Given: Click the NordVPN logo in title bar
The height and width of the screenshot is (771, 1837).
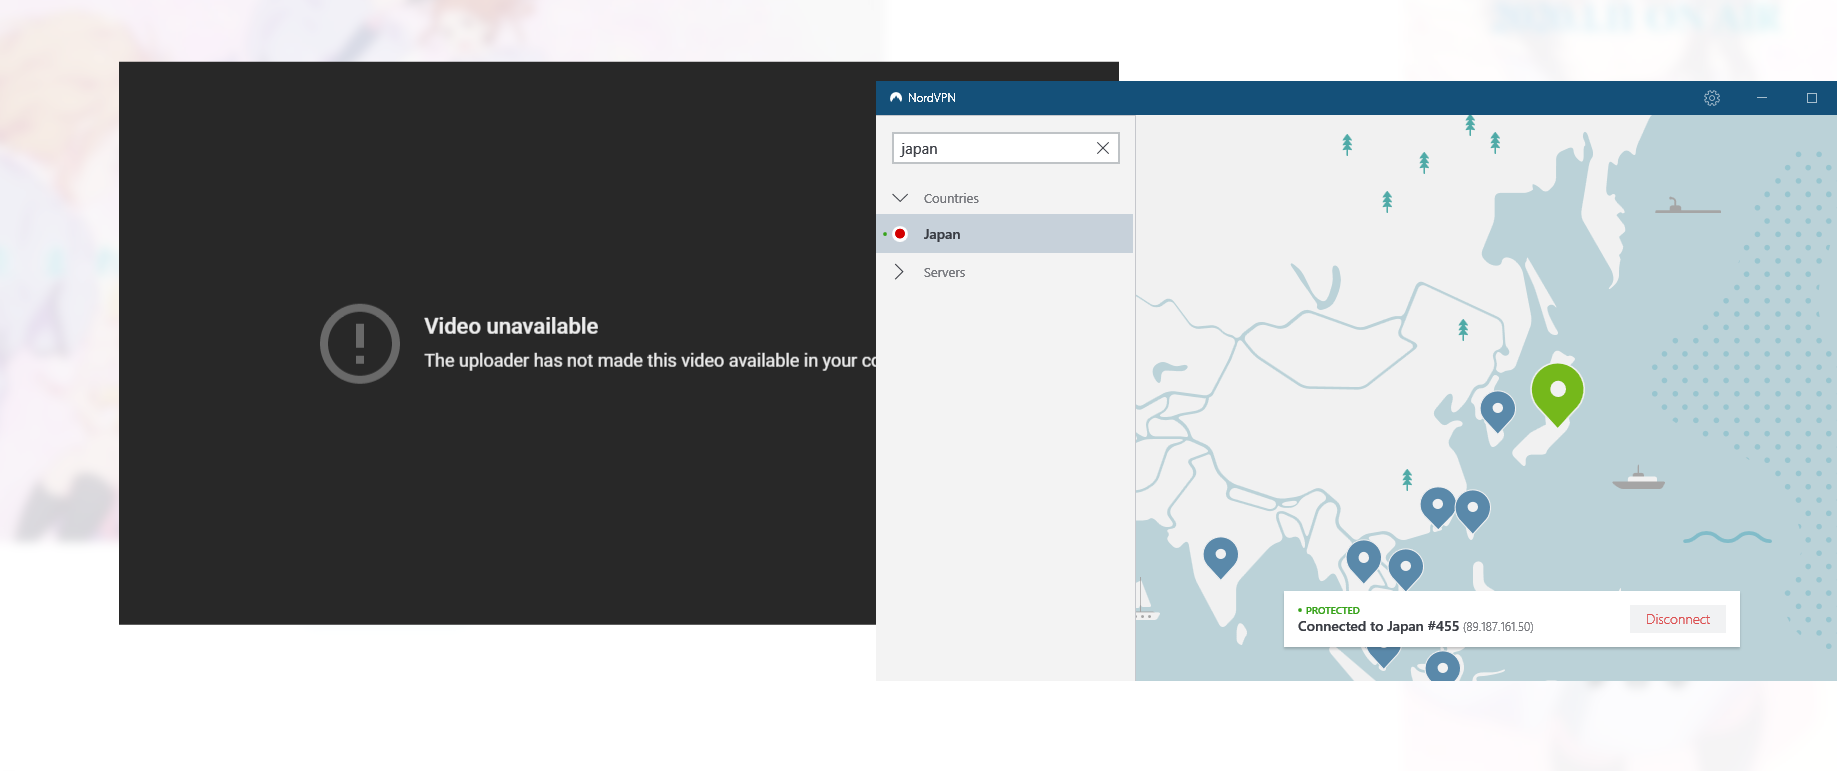Looking at the screenshot, I should [896, 98].
